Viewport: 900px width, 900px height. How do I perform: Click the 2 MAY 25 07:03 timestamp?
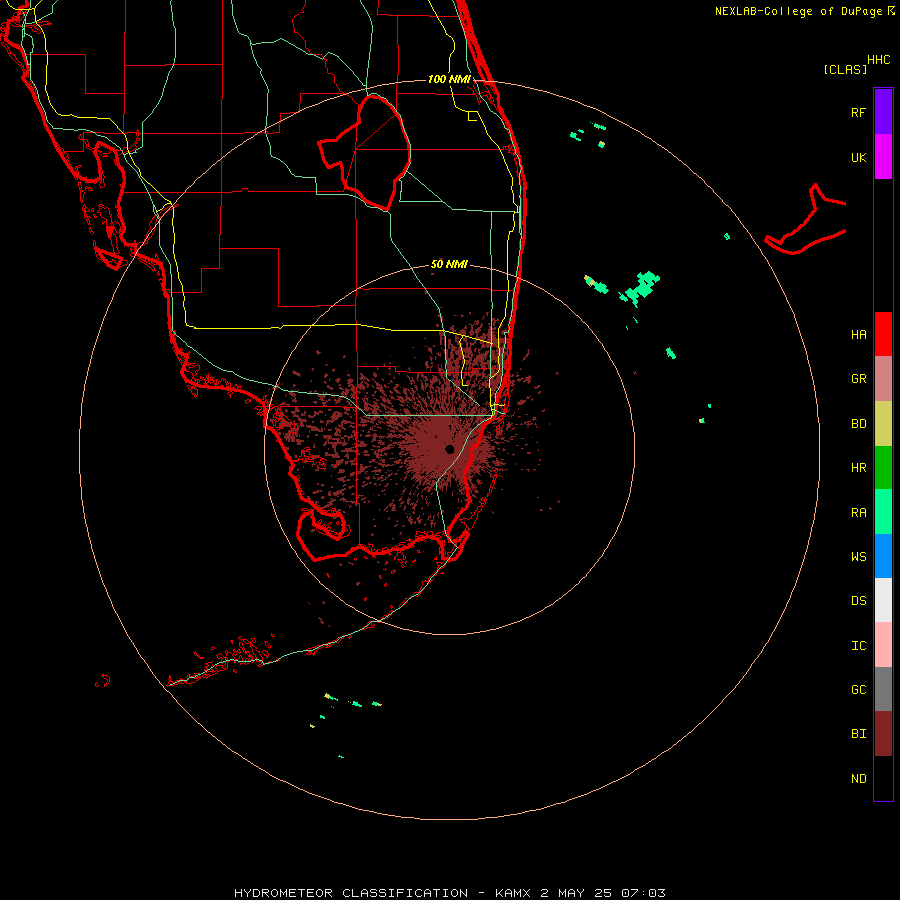pyautogui.click(x=603, y=893)
